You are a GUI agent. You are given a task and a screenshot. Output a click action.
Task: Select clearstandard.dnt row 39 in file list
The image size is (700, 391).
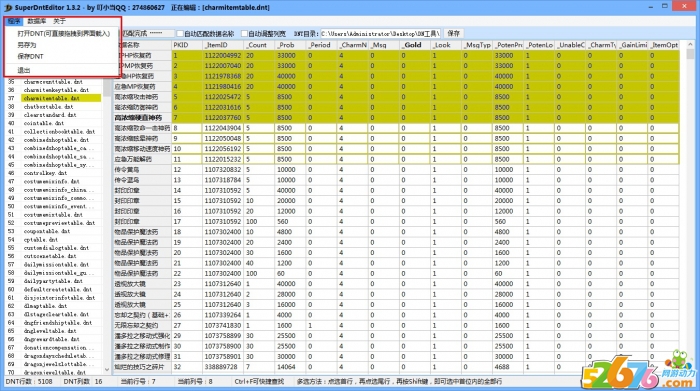coord(50,115)
